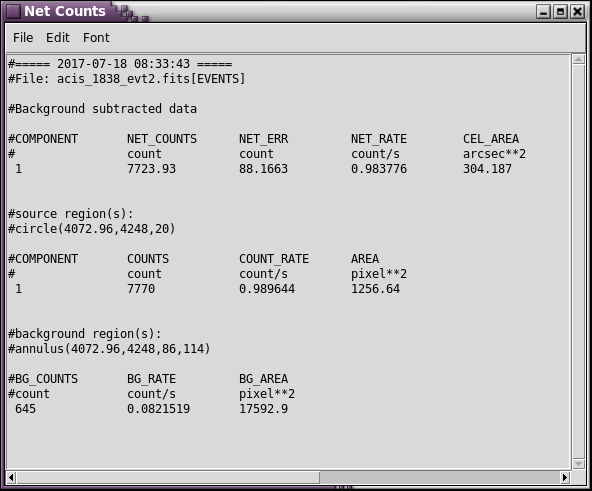Click the NET_RATE column header
This screenshot has width=592, height=491.
pos(379,139)
